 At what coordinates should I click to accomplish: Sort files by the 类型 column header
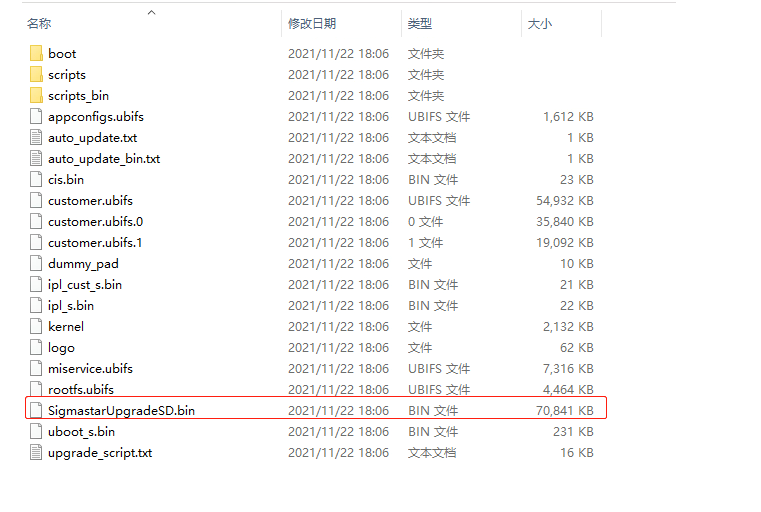[x=420, y=23]
